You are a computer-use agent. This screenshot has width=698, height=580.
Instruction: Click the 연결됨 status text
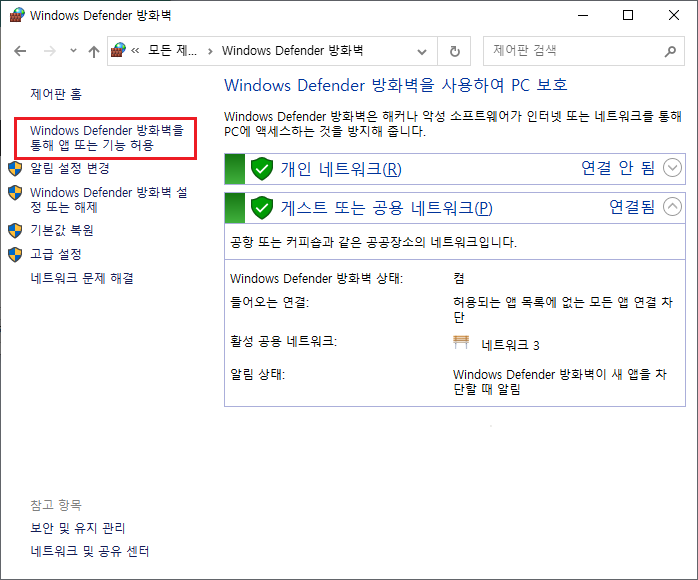tap(632, 207)
